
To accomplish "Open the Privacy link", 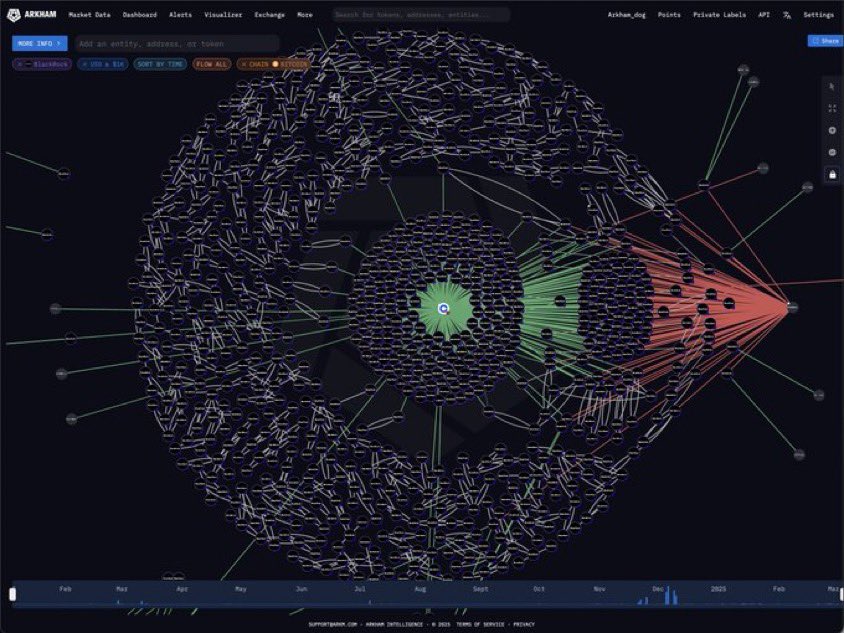I will coord(524,624).
